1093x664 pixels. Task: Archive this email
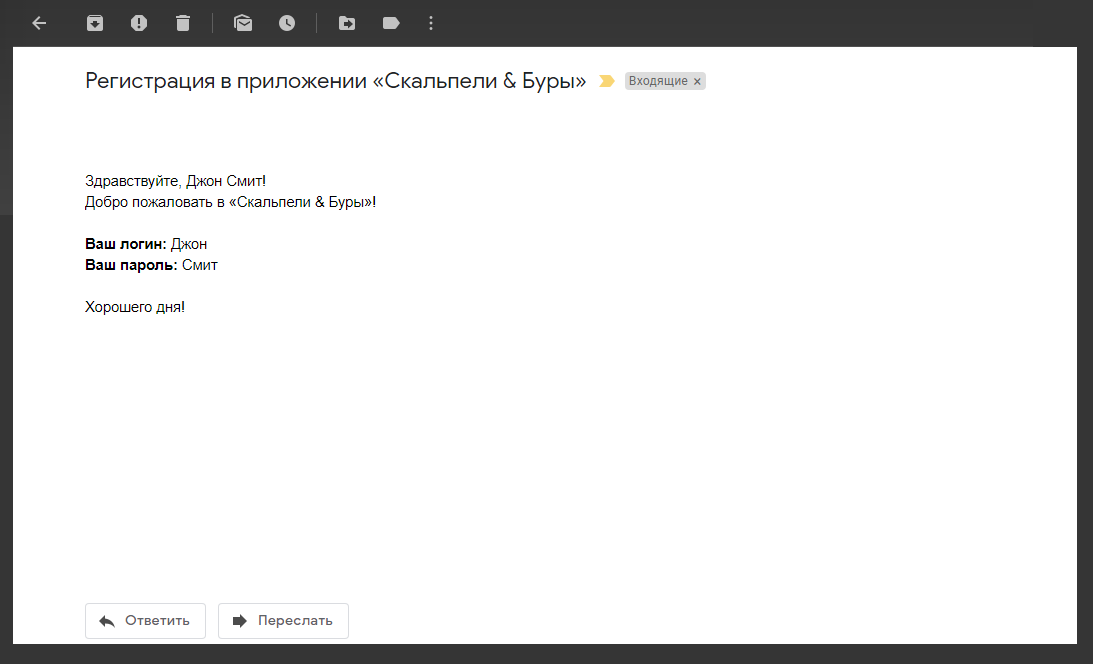tap(95, 23)
